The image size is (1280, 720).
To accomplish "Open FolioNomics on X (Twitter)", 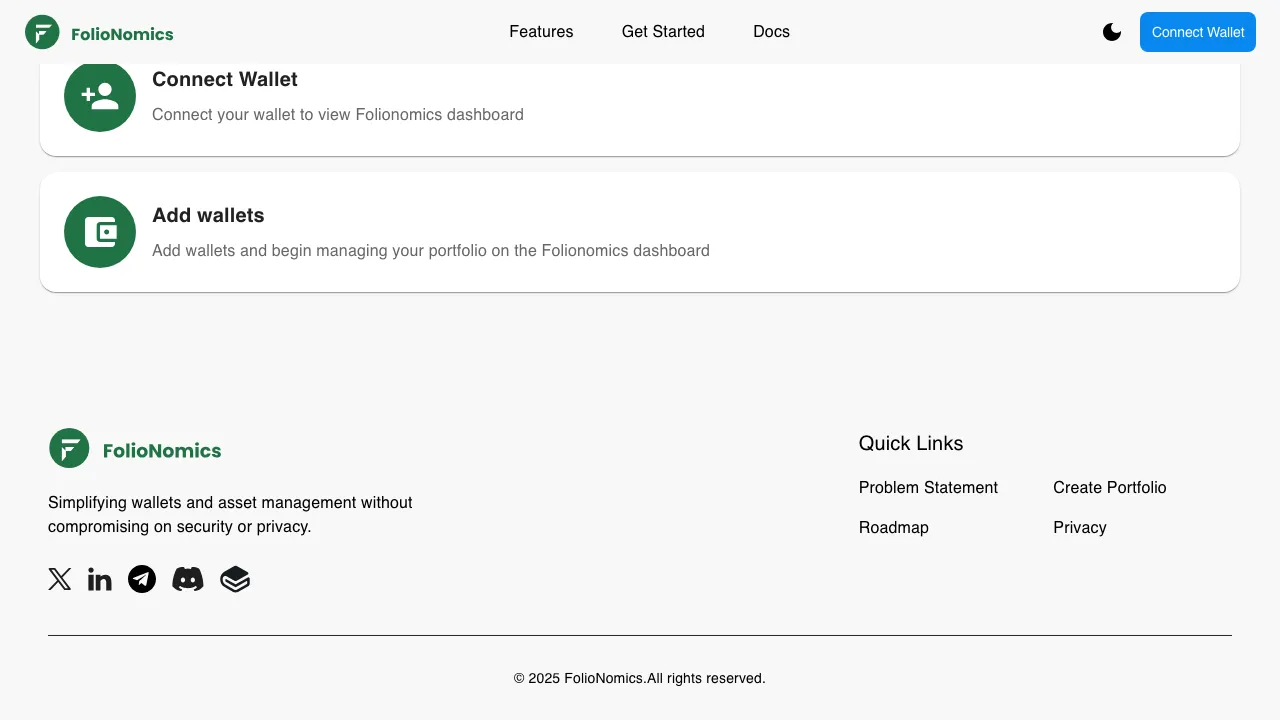I will pos(60,579).
